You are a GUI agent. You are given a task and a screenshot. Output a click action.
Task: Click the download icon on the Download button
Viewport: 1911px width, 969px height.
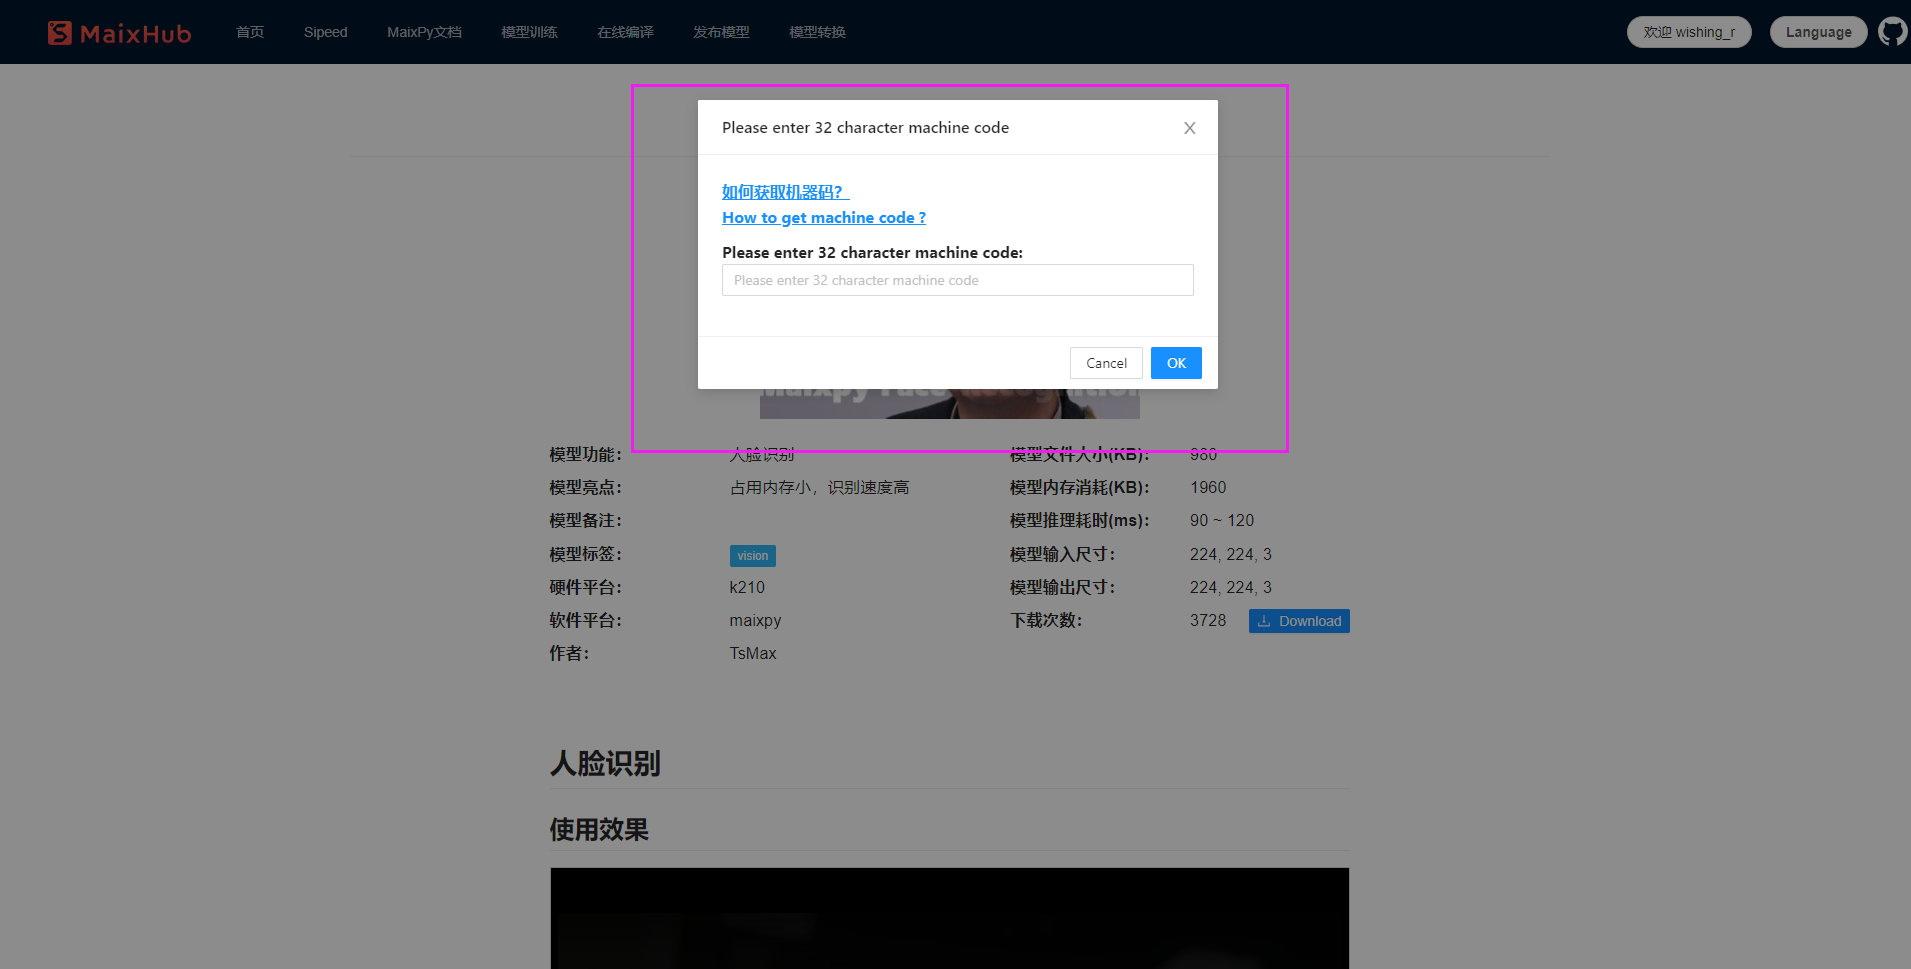tap(1263, 621)
